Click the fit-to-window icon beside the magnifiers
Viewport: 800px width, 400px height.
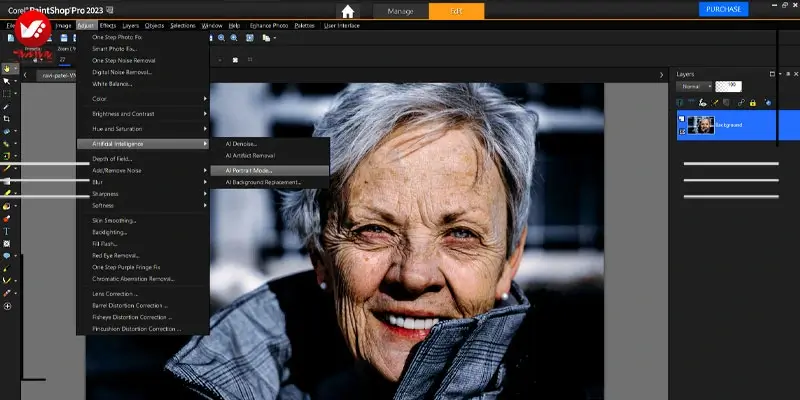tap(249, 38)
